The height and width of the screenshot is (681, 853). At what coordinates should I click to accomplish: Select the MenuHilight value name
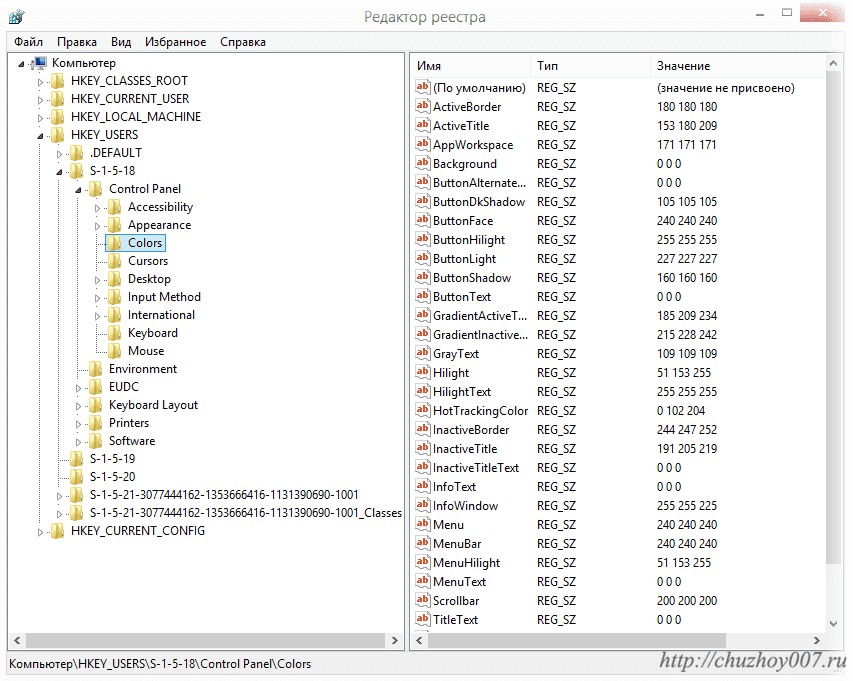coord(466,563)
